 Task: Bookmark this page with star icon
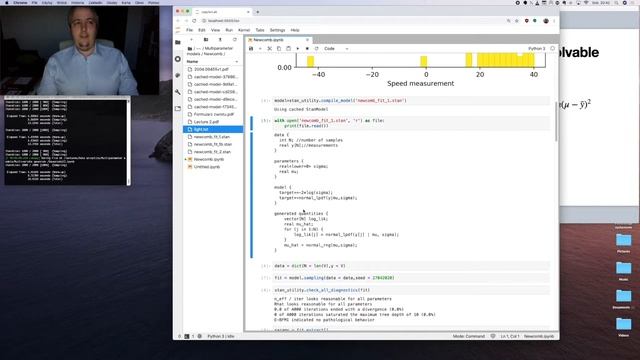[517, 21]
